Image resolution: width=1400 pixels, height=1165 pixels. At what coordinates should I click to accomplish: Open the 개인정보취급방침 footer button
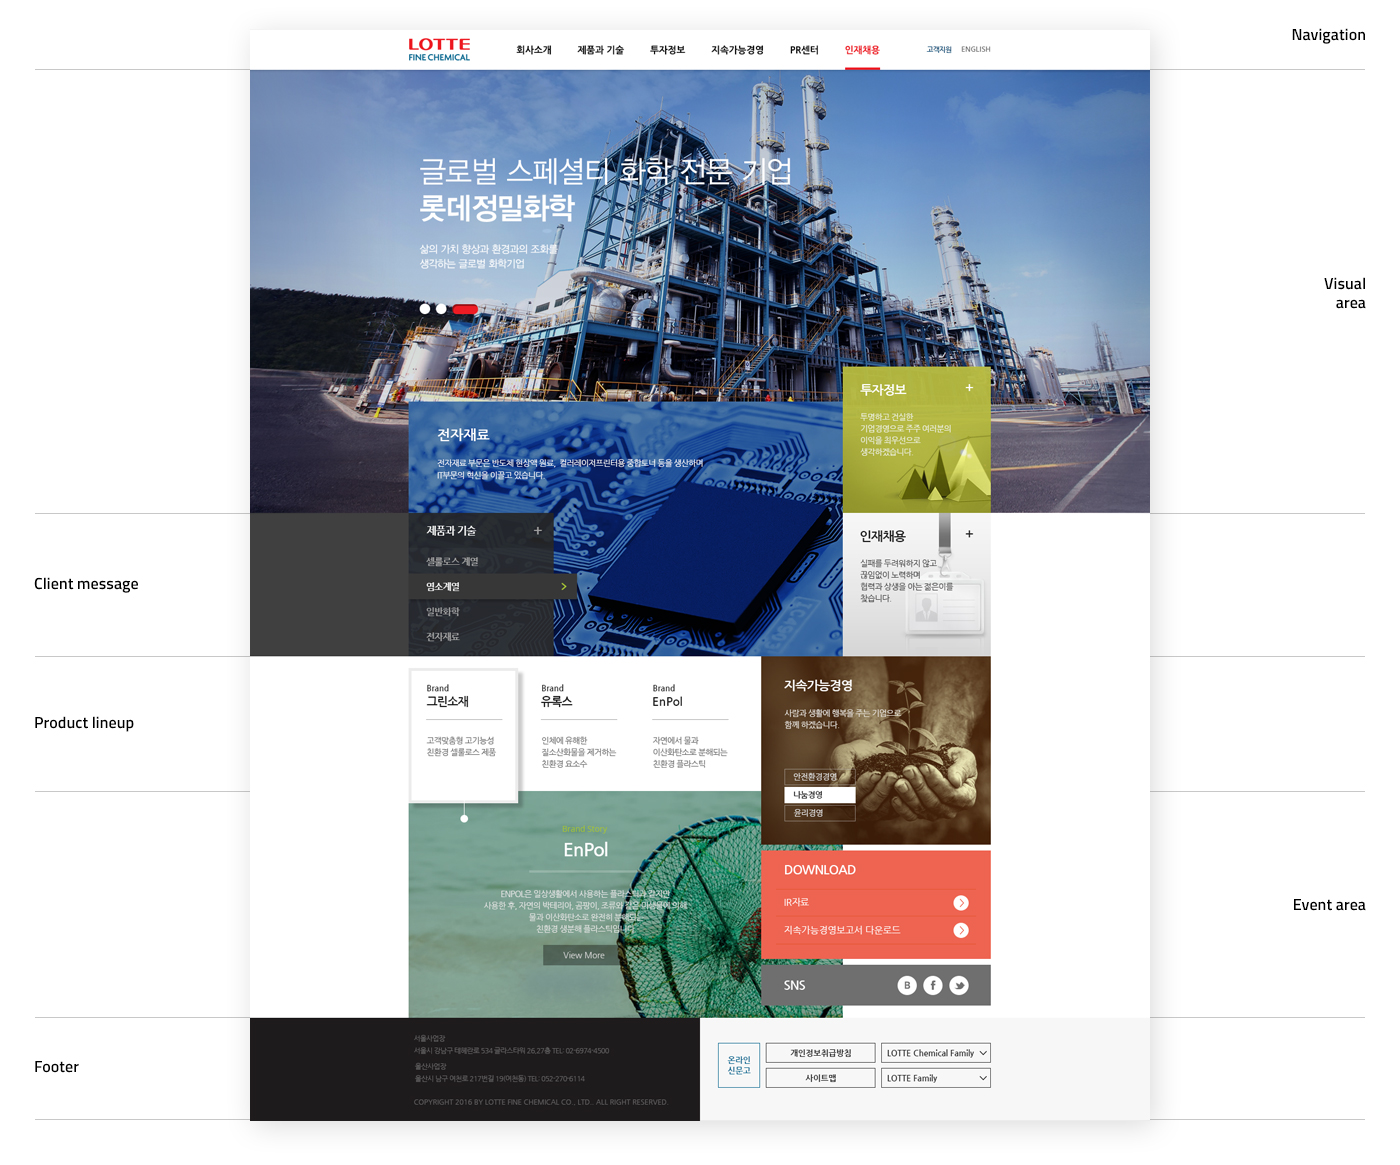821,1053
